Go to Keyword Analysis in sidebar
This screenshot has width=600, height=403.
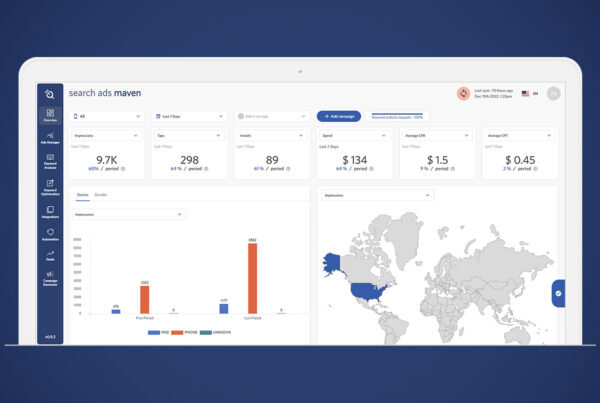pos(50,161)
